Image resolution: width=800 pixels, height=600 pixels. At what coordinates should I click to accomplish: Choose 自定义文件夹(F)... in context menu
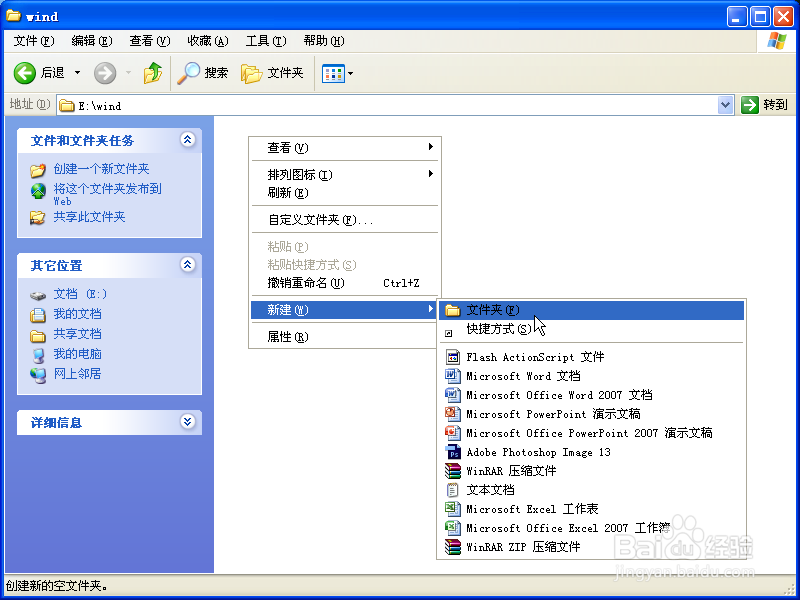(344, 220)
